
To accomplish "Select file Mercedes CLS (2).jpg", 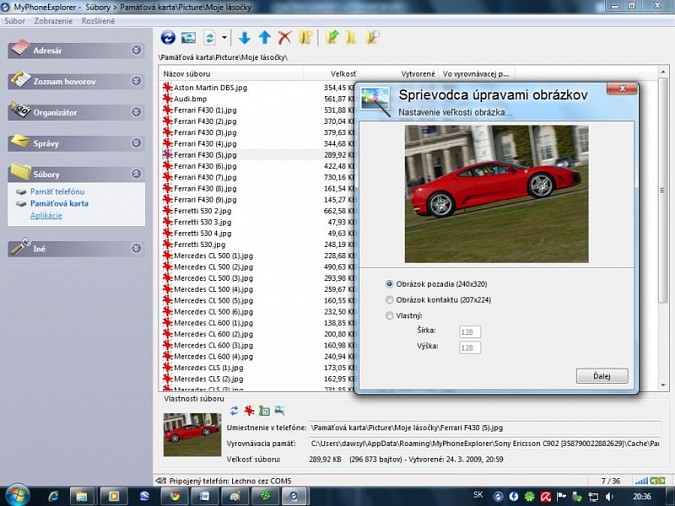I will [208, 379].
